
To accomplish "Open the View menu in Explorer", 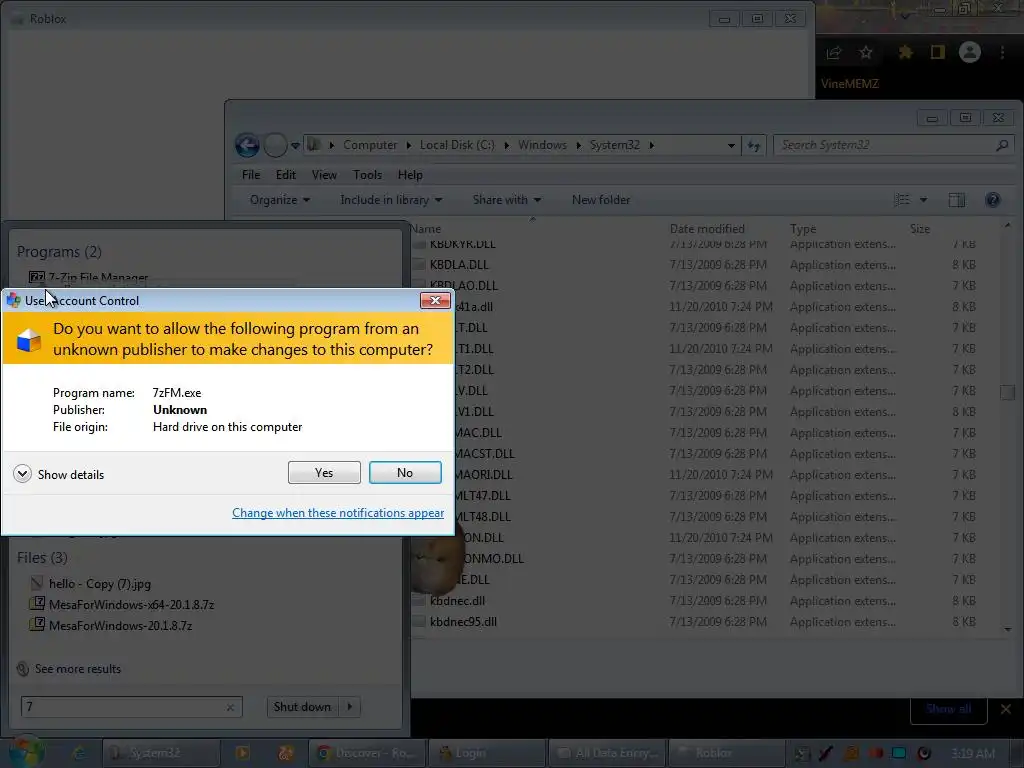I will [324, 175].
